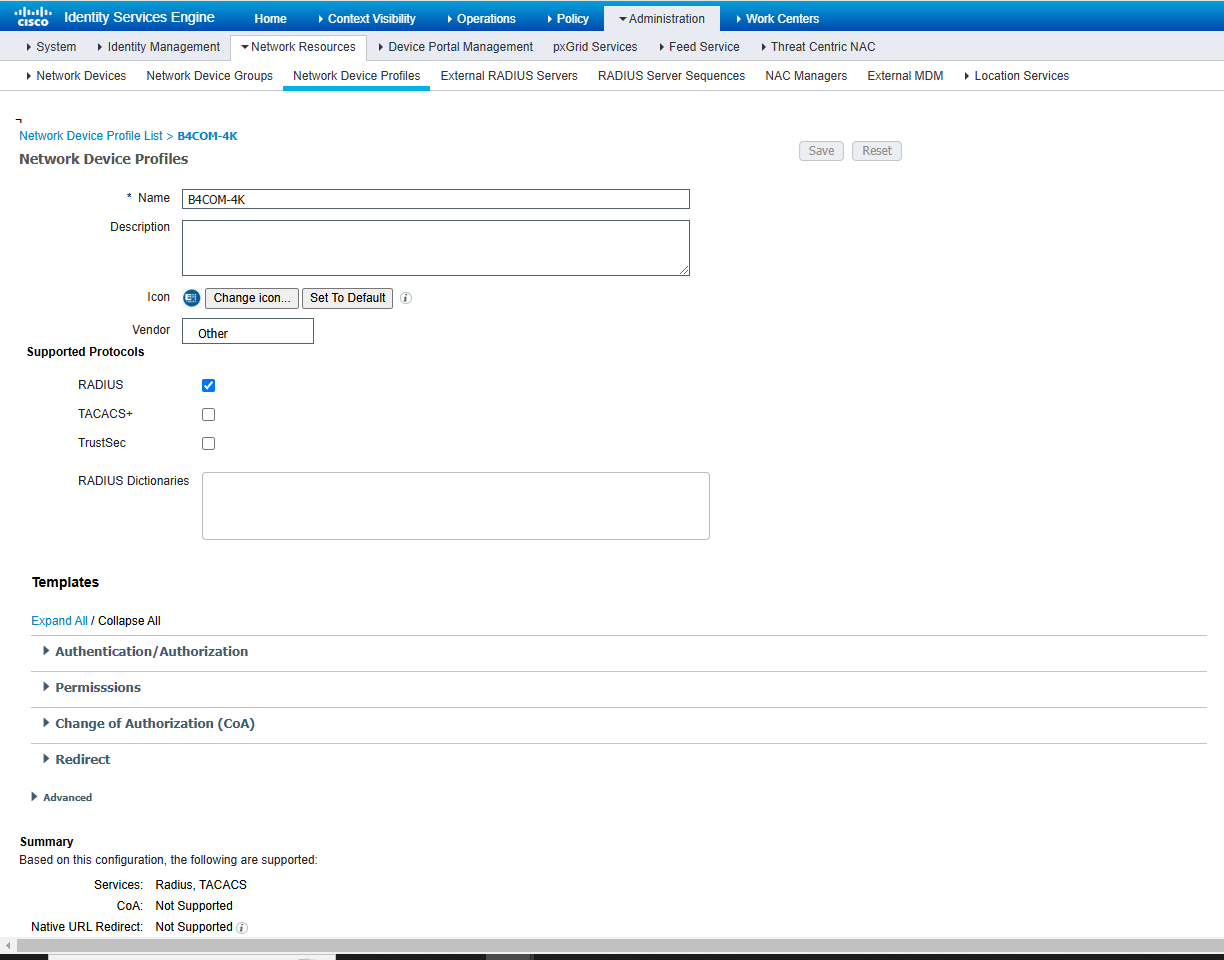Viewport: 1224px width, 960px height.
Task: Enable the TACACS+ checkbox
Action: click(208, 414)
